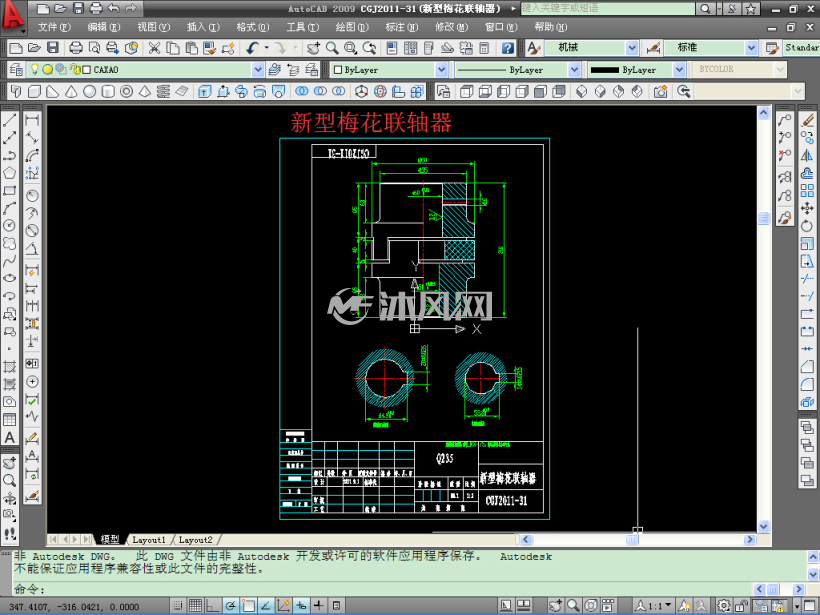Viewport: 820px width, 615px height.
Task: Click the Undo arrow in standard toolbar
Action: pos(253,48)
